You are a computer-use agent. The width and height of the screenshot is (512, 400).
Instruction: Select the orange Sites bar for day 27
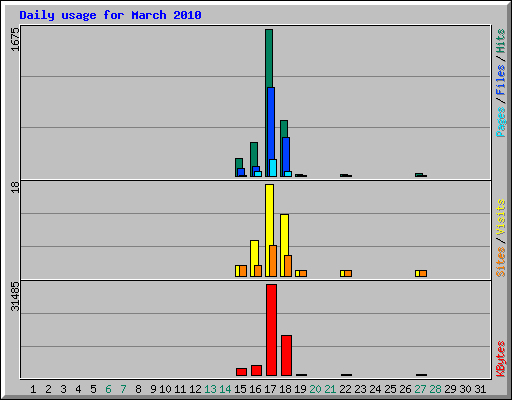point(423,274)
